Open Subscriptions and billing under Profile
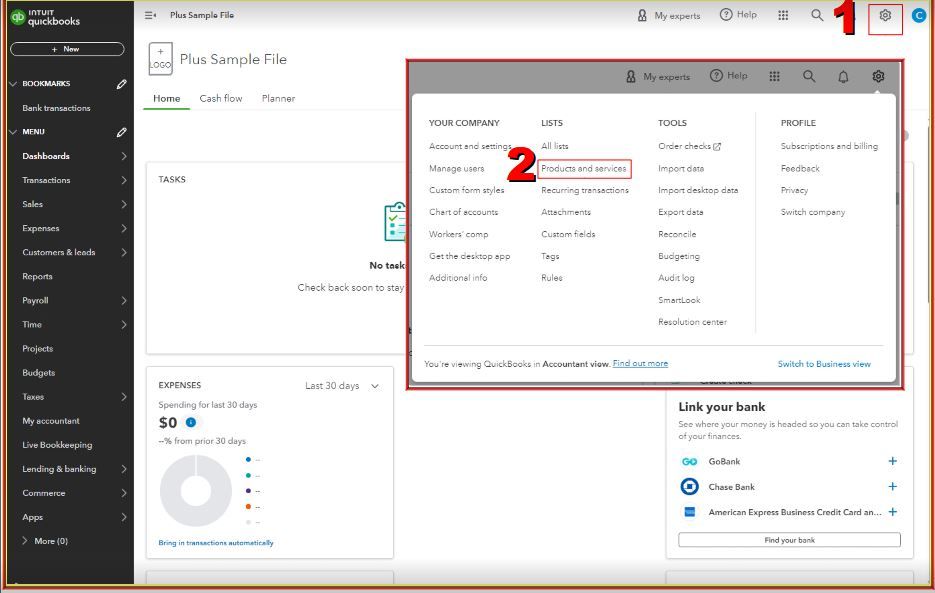The width and height of the screenshot is (935, 593). tap(829, 146)
